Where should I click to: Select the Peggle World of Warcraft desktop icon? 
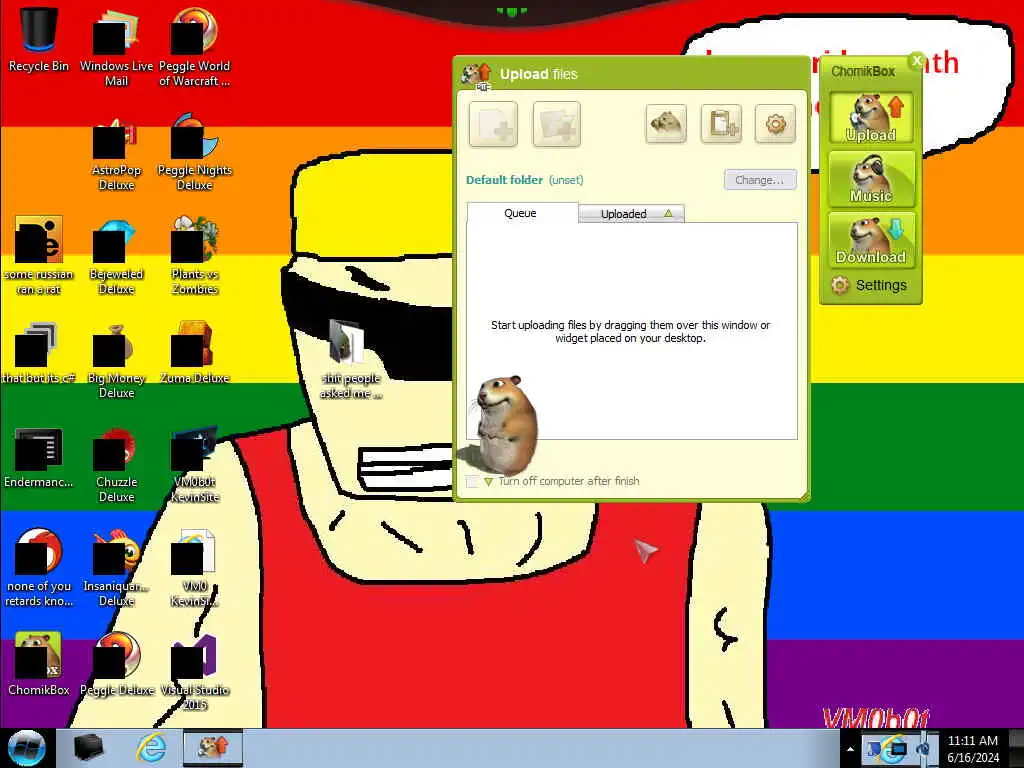(194, 47)
